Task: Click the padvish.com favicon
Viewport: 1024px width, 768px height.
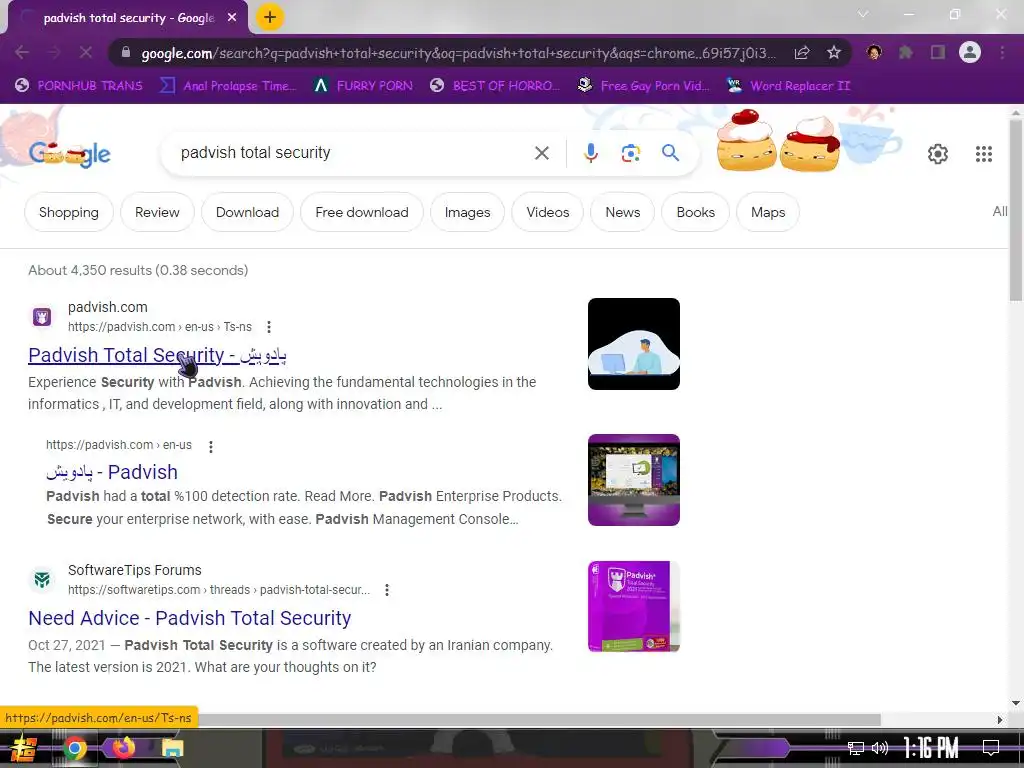Action: click(x=42, y=317)
